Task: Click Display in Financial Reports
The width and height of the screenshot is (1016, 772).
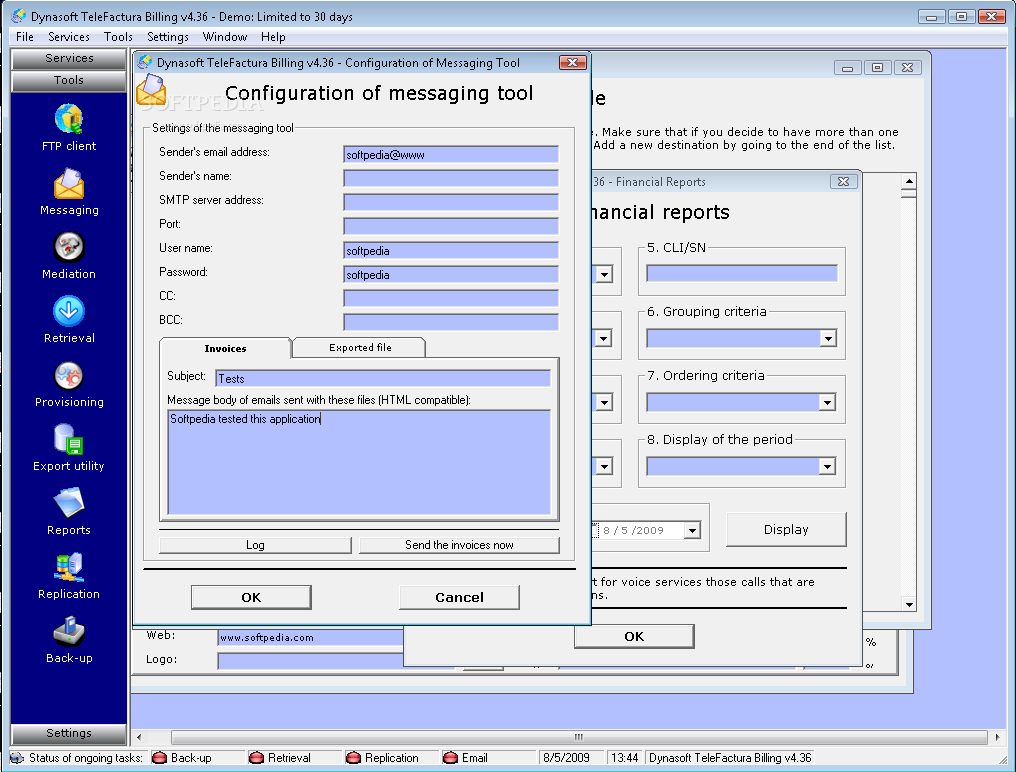Action: (786, 530)
